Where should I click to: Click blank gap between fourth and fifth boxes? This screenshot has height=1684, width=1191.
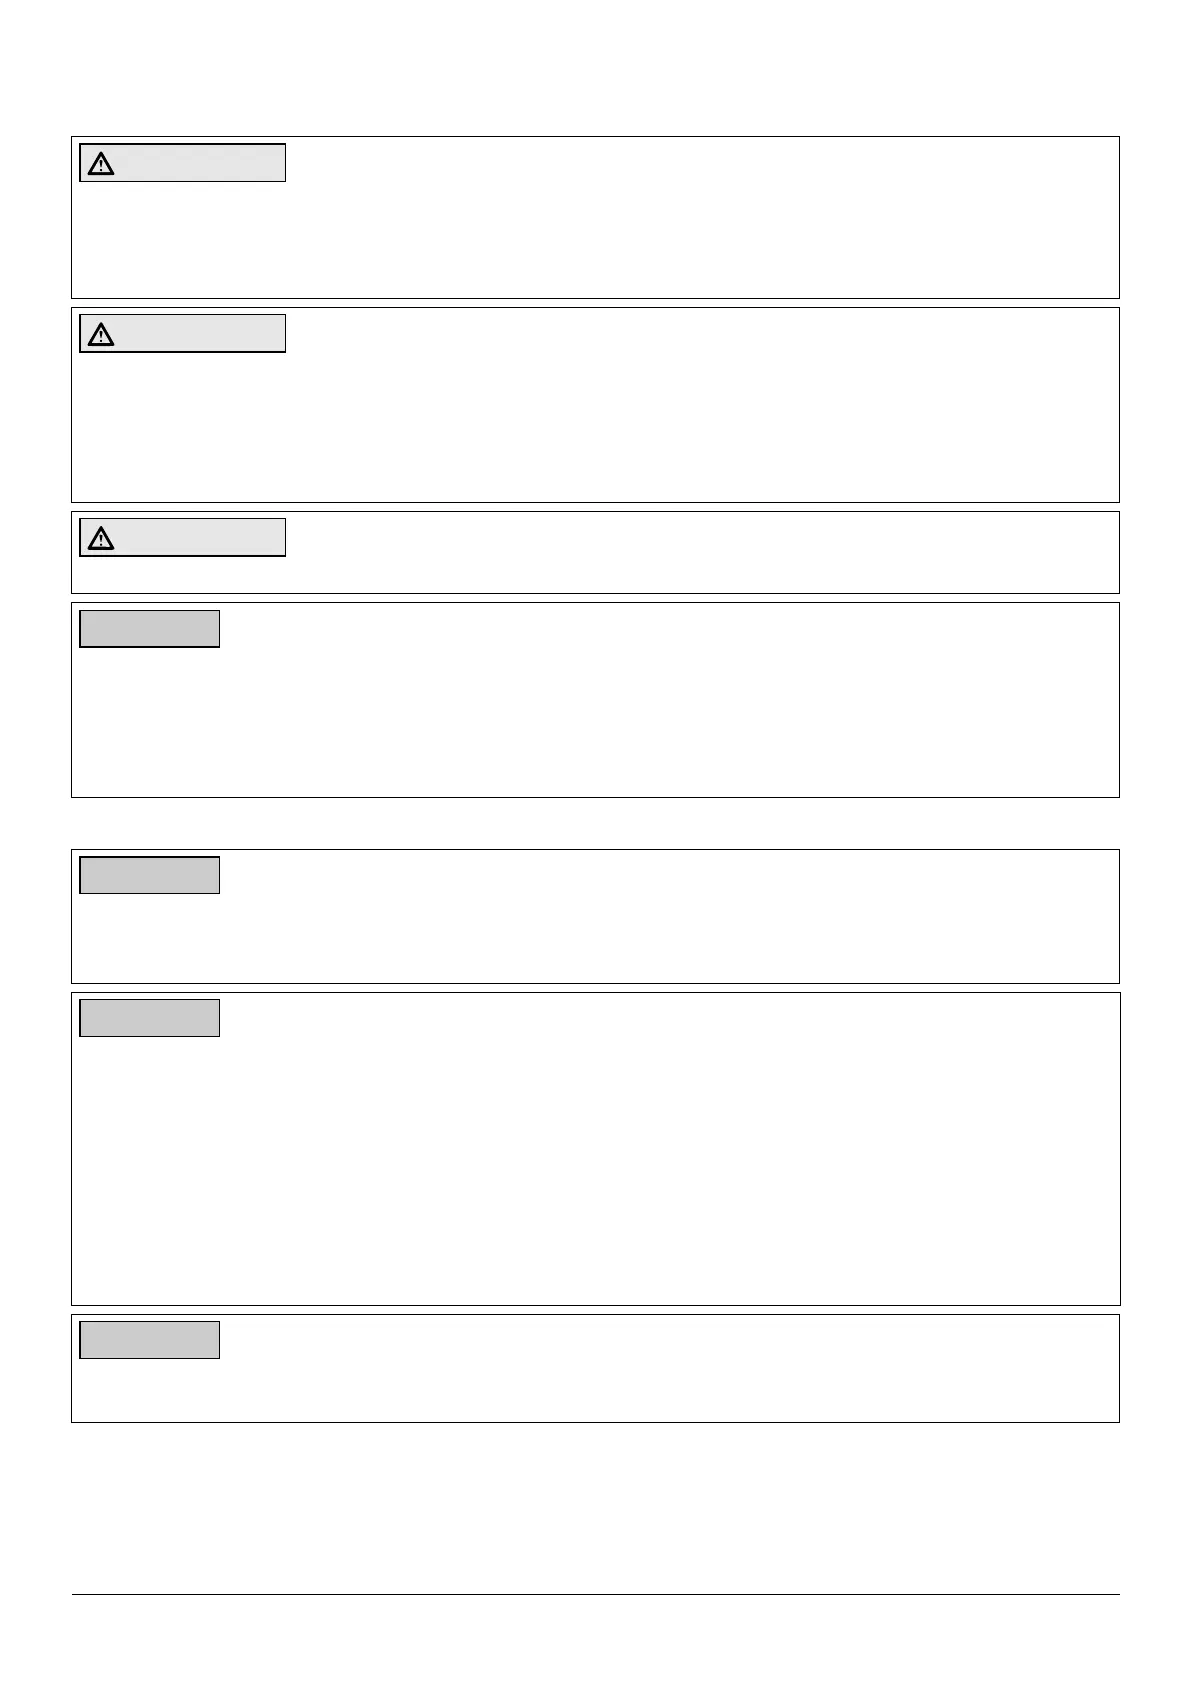(x=595, y=823)
